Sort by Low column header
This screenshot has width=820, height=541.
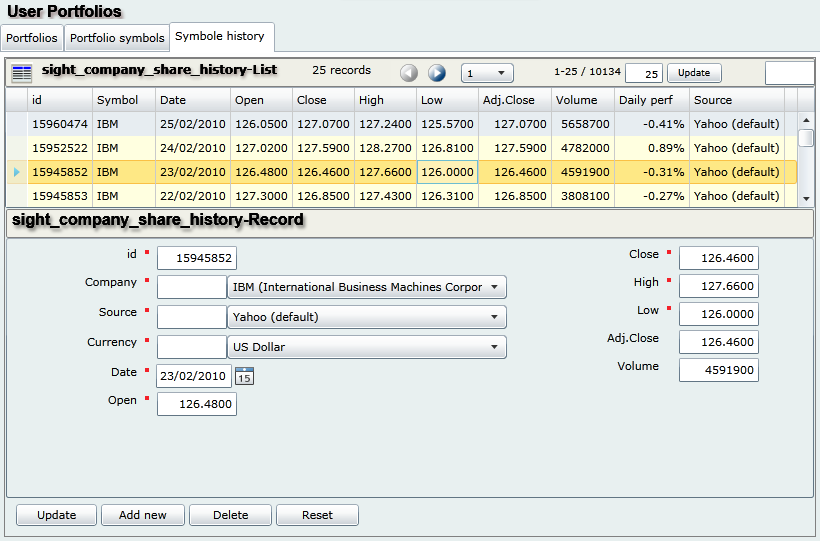click(x=448, y=100)
